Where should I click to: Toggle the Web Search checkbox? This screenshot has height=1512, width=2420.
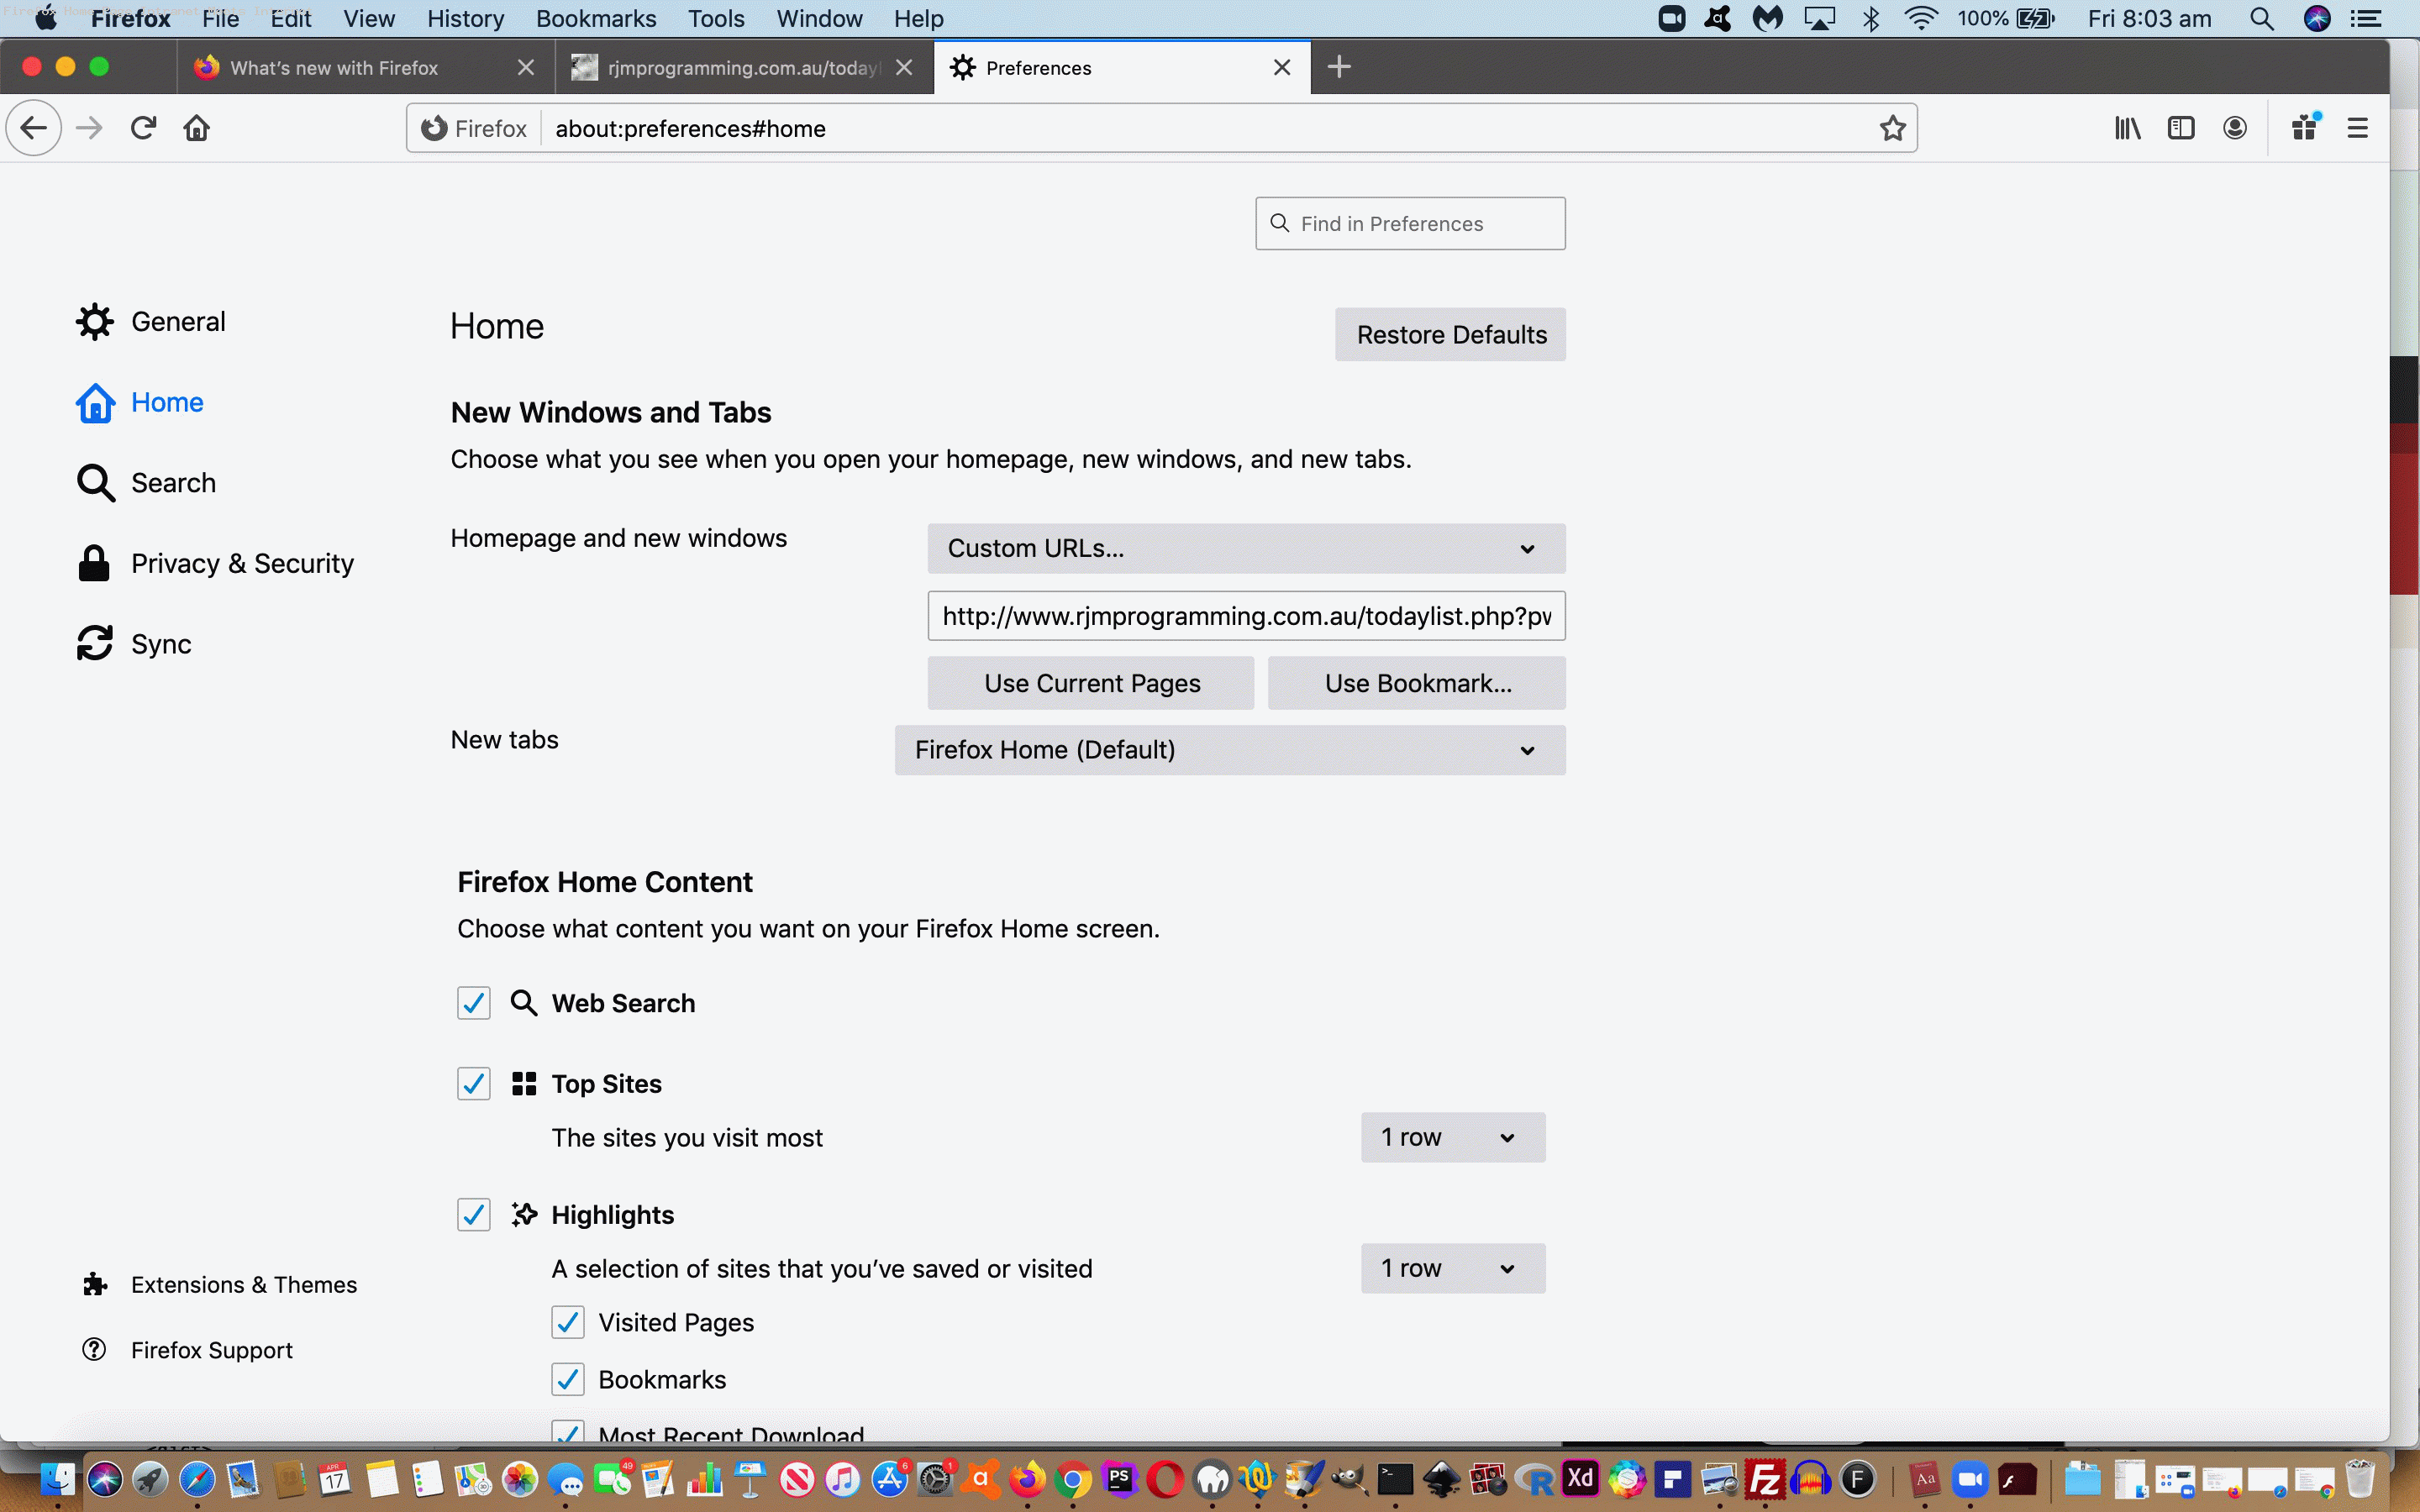(473, 1003)
